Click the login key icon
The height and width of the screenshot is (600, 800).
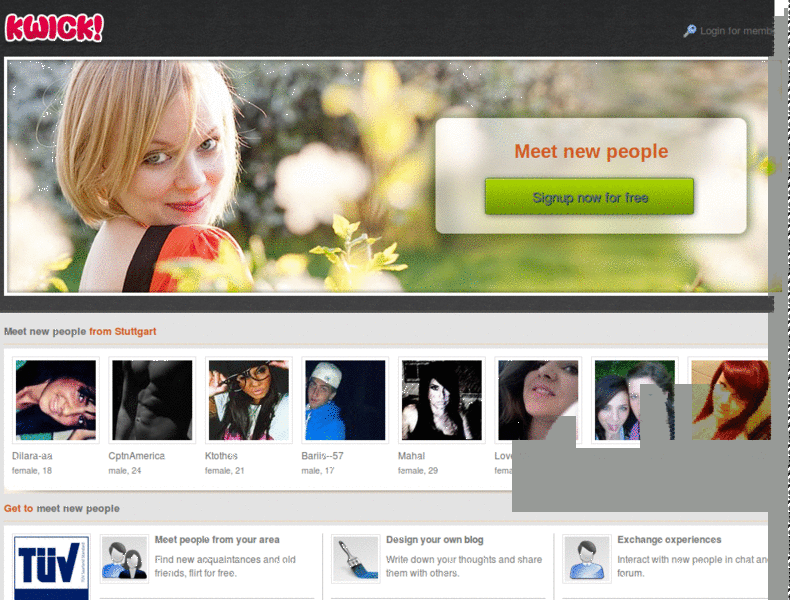click(x=690, y=31)
